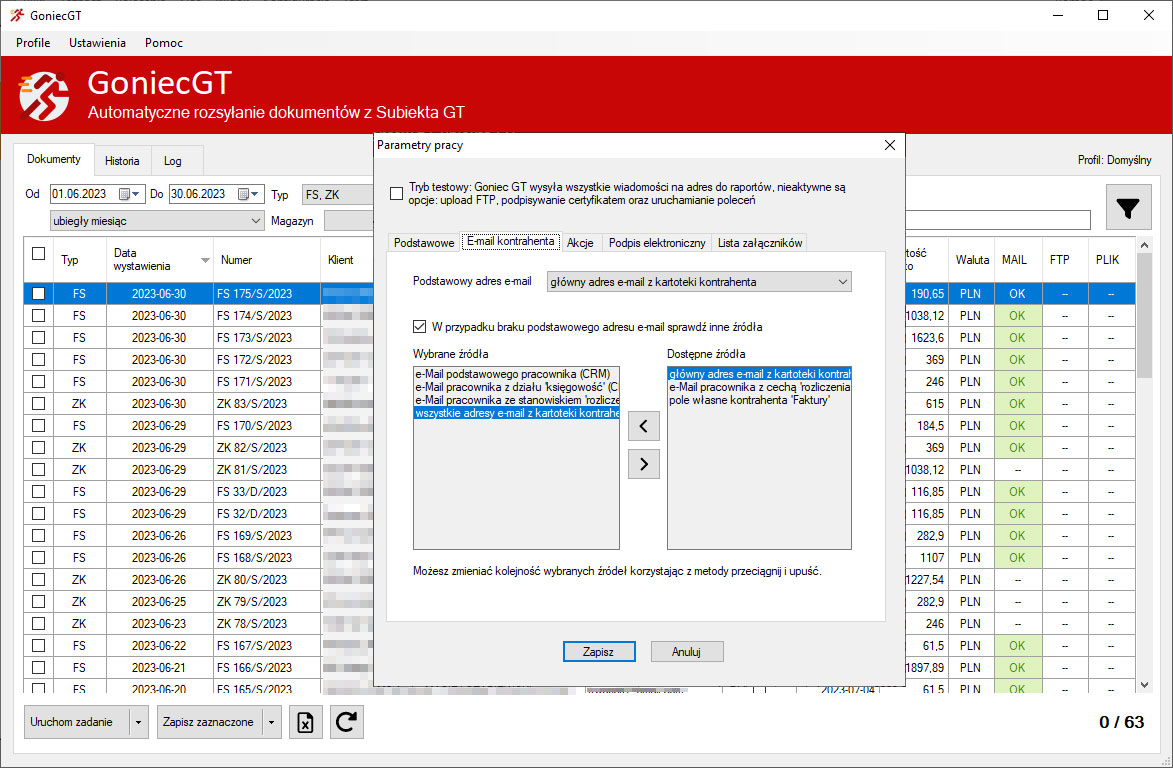Open the Podstawowy adres e-mail dropdown
The height and width of the screenshot is (768, 1173).
699,282
